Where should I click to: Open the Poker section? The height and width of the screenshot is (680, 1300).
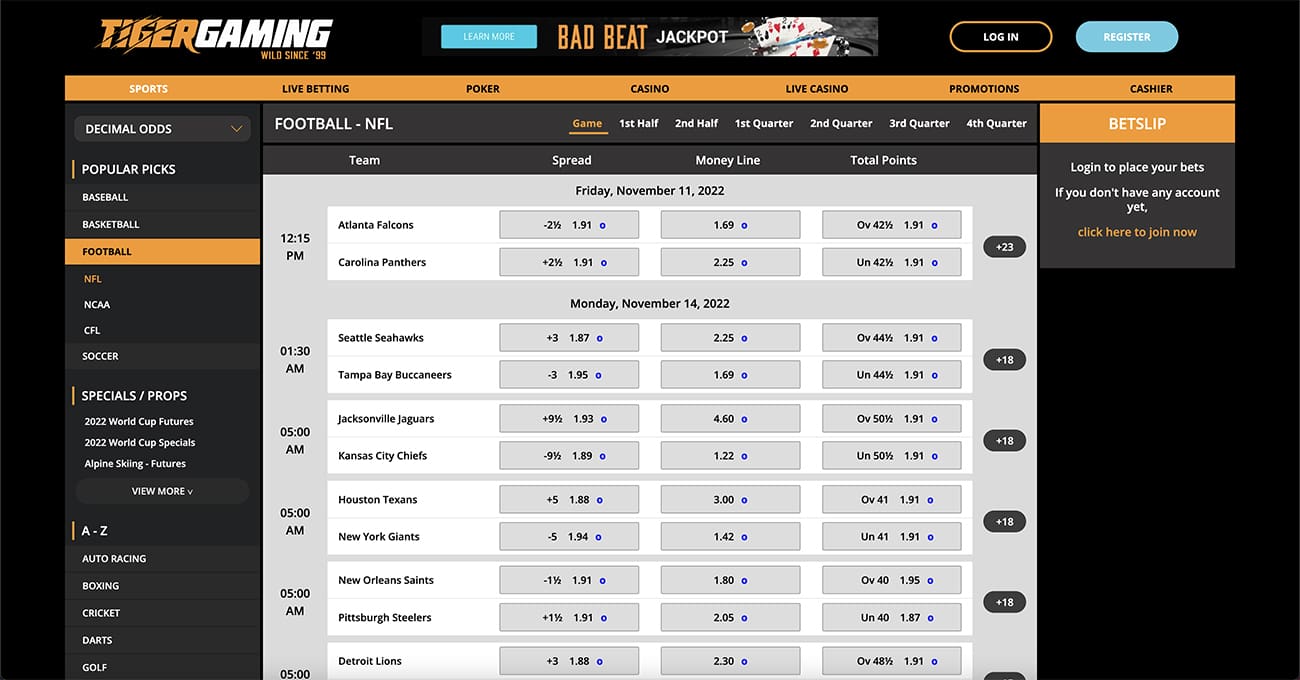pyautogui.click(x=483, y=89)
